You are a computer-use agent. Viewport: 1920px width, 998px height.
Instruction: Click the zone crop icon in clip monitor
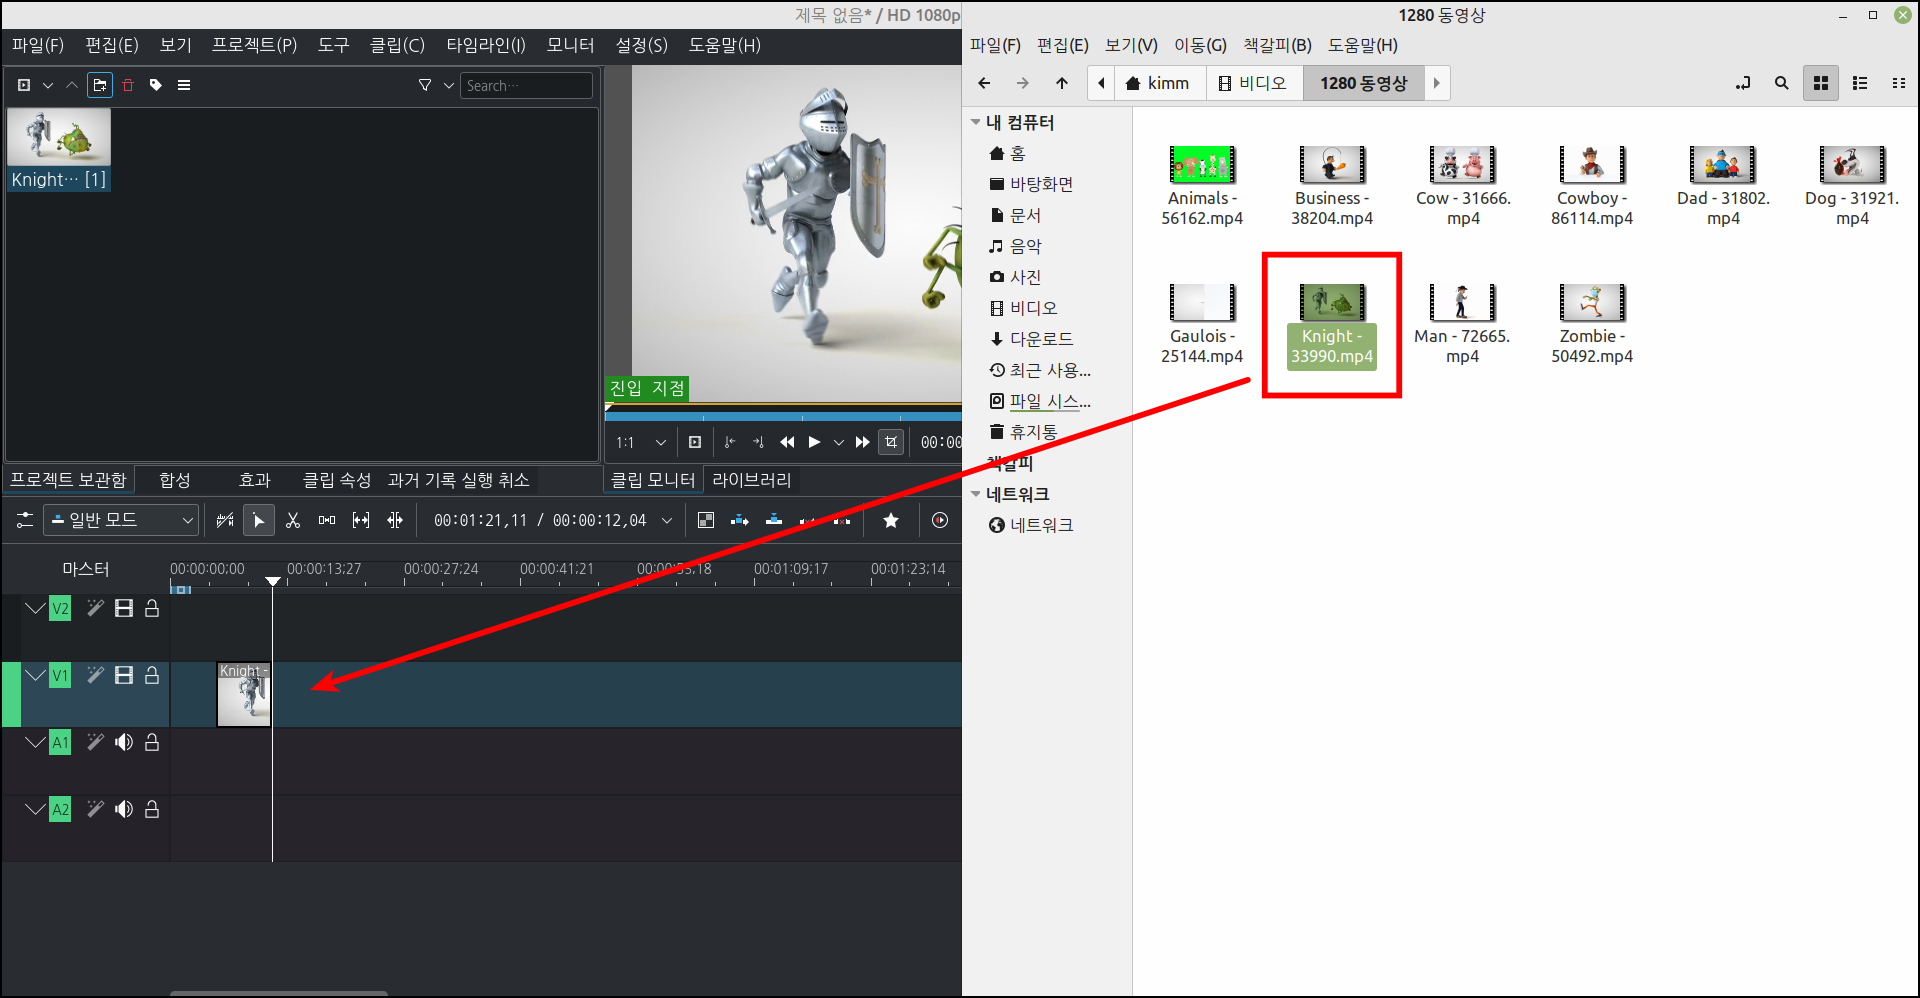click(x=891, y=441)
